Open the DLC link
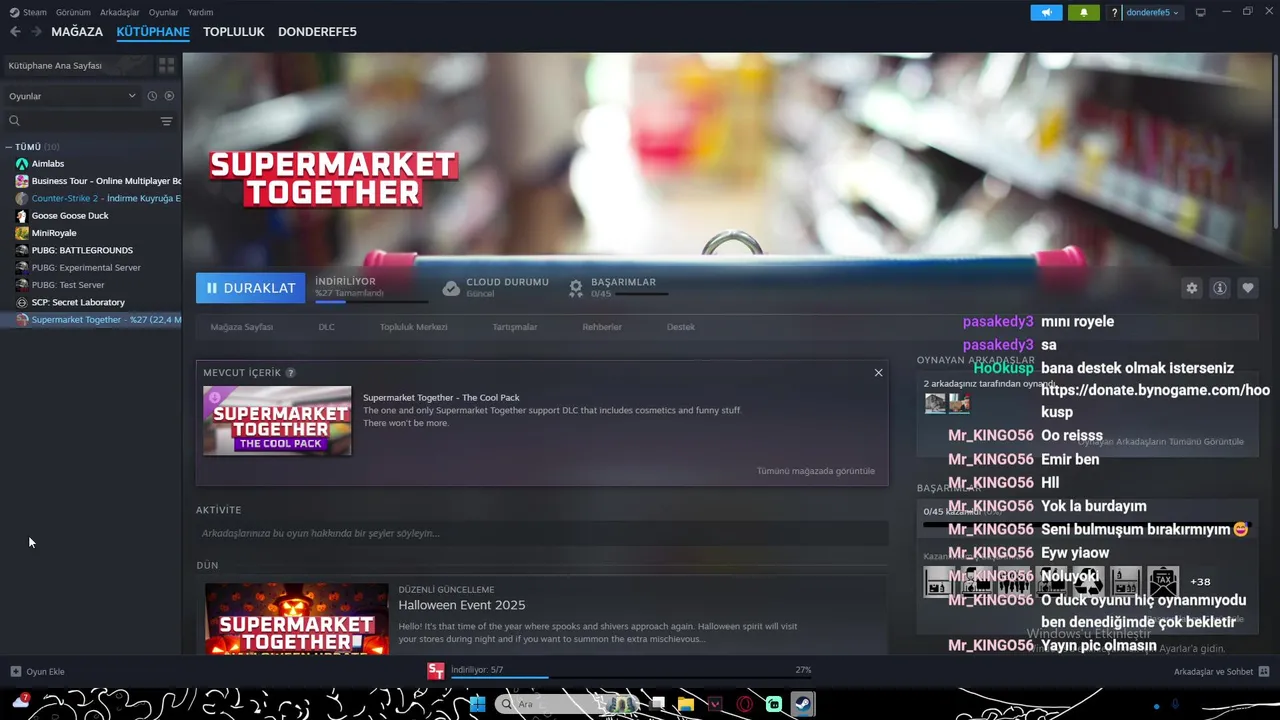This screenshot has width=1280, height=720. click(327, 327)
